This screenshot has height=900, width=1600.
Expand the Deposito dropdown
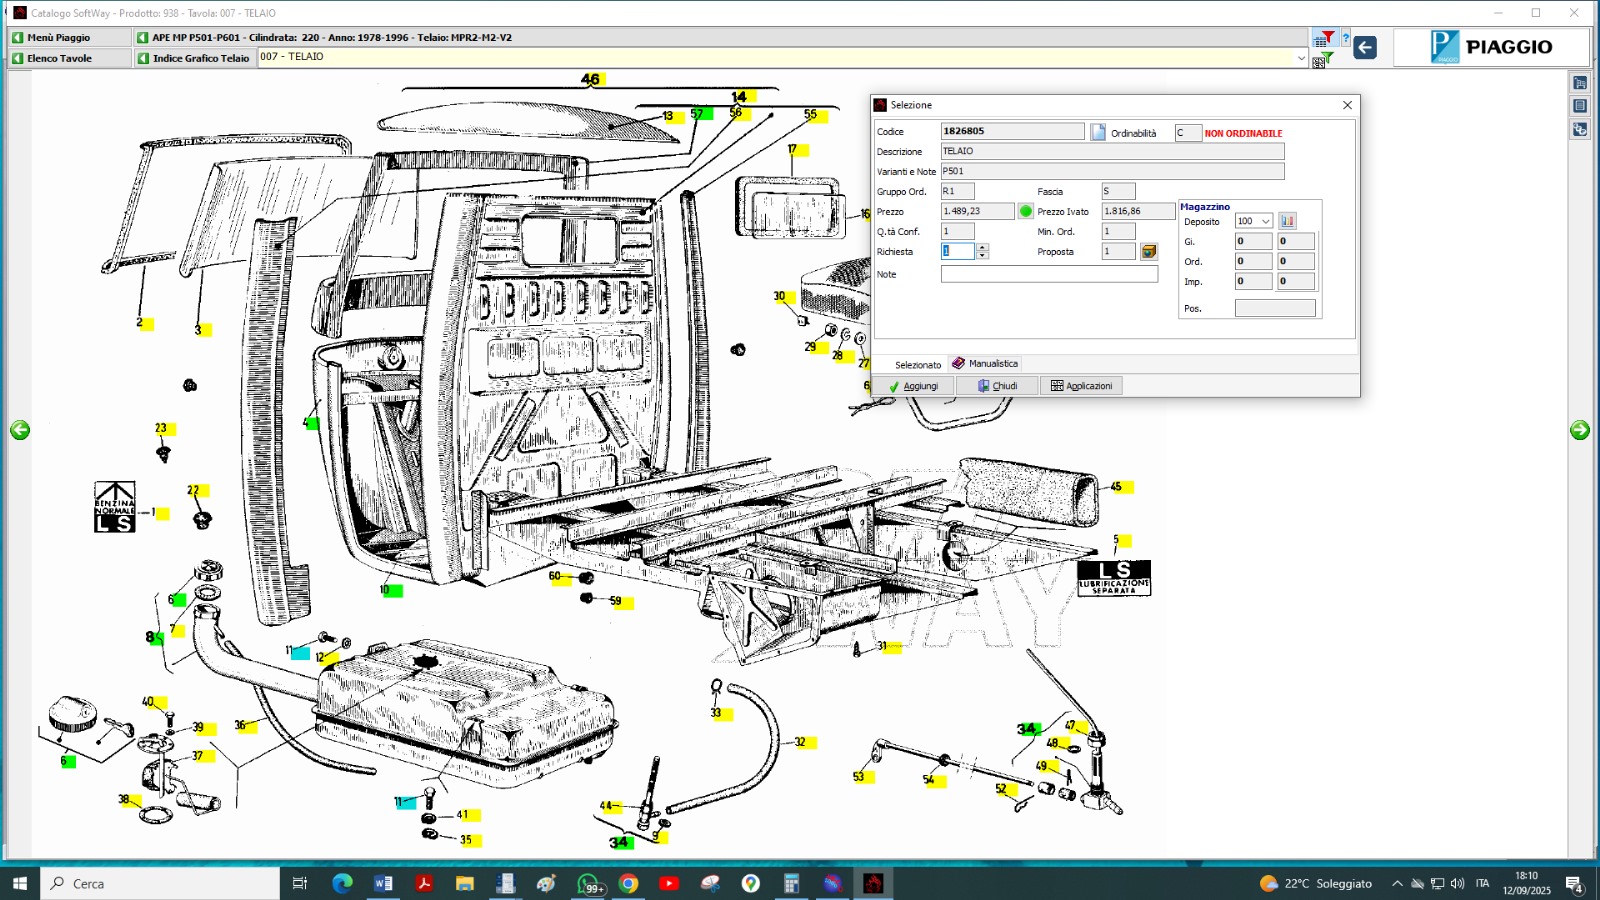tap(1265, 221)
